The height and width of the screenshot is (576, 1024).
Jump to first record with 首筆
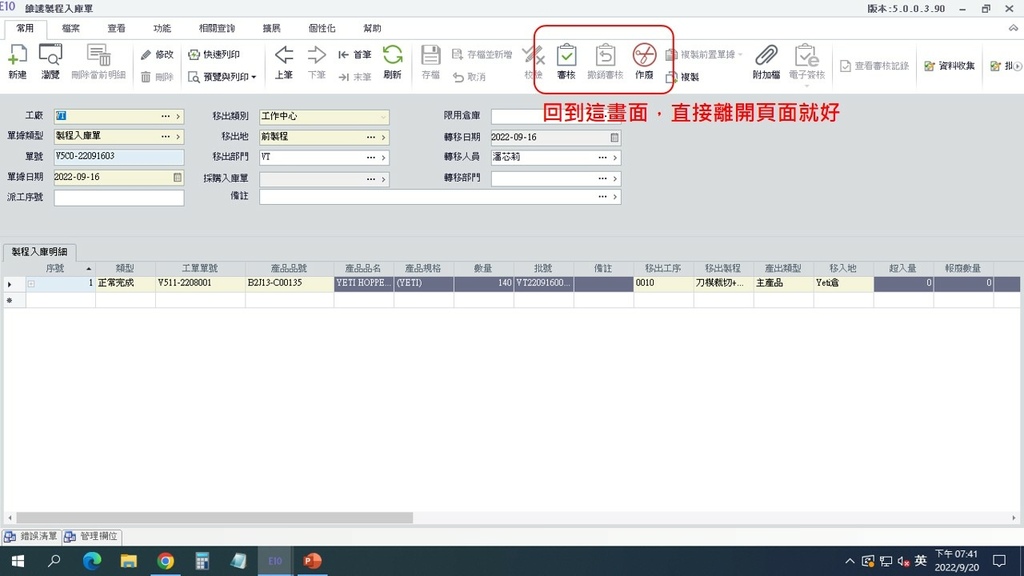click(x=355, y=55)
